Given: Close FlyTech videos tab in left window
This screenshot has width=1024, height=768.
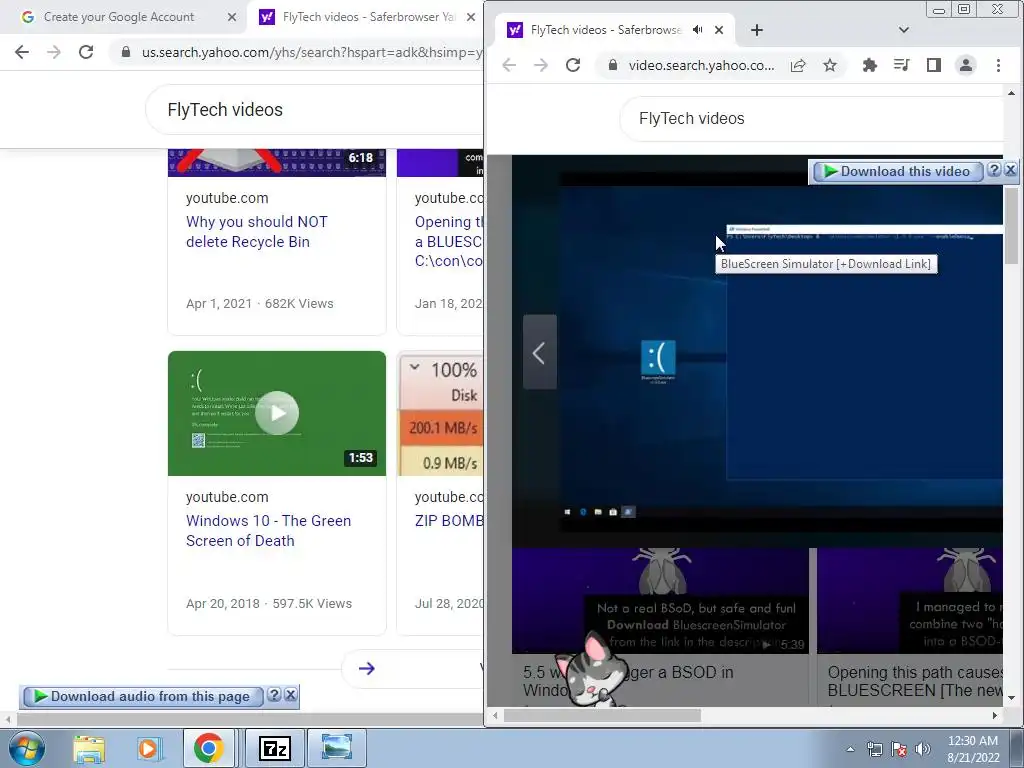Looking at the screenshot, I should coord(471,17).
